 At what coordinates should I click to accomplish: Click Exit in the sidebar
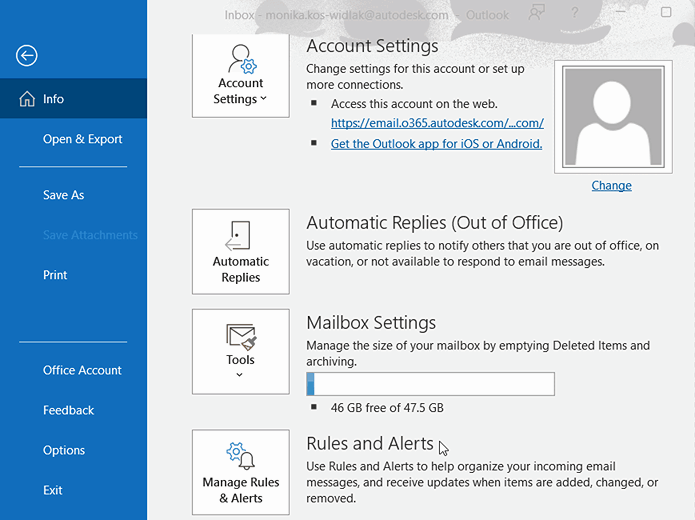(x=53, y=490)
